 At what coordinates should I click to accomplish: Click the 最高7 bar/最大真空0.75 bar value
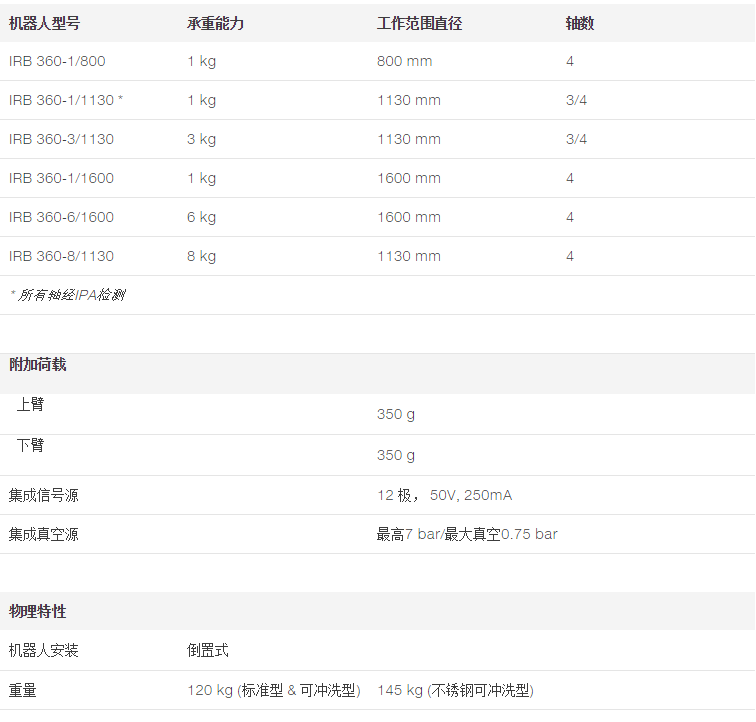[x=467, y=534]
